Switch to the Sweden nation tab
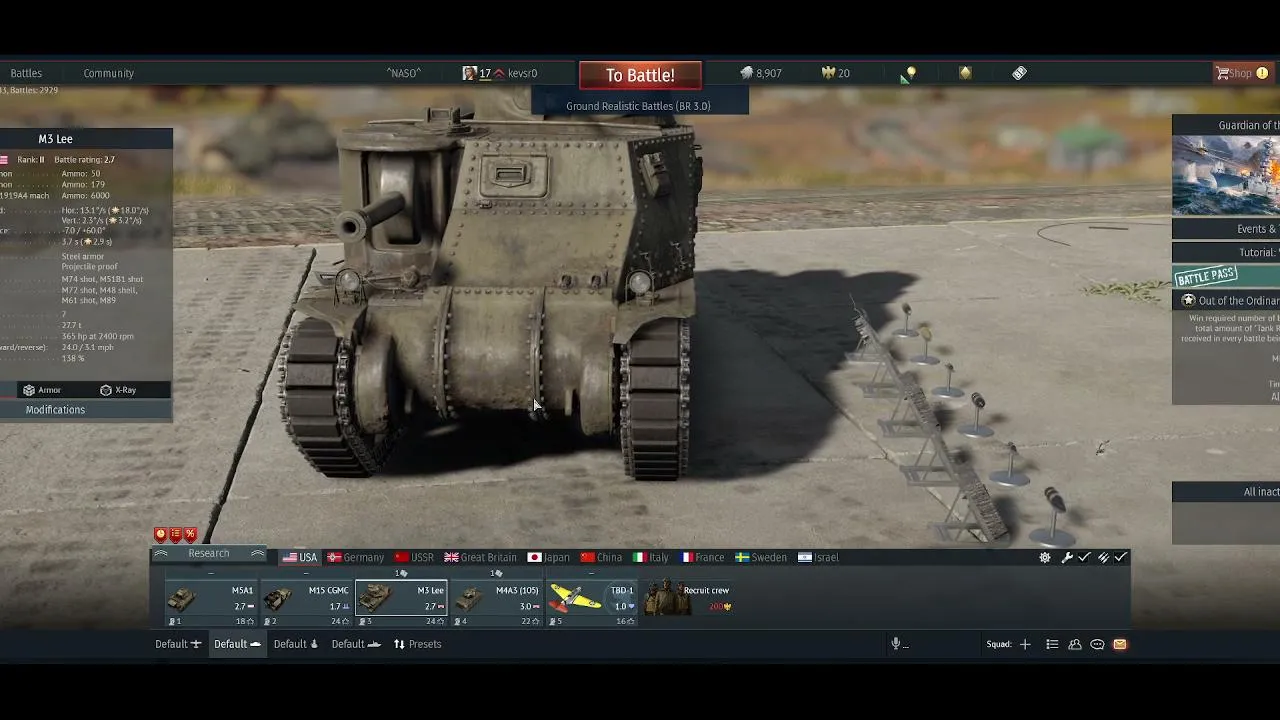 (x=761, y=558)
